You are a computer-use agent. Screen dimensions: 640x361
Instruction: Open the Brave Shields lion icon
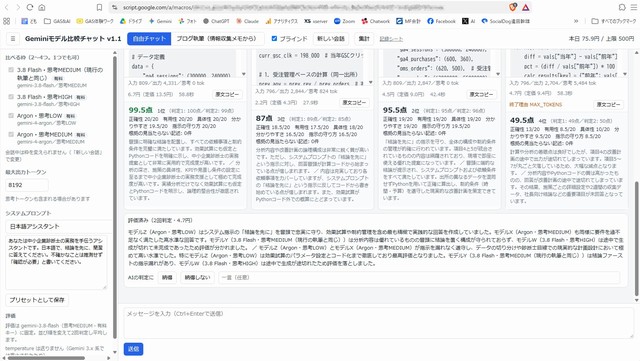pyautogui.click(x=513, y=7)
